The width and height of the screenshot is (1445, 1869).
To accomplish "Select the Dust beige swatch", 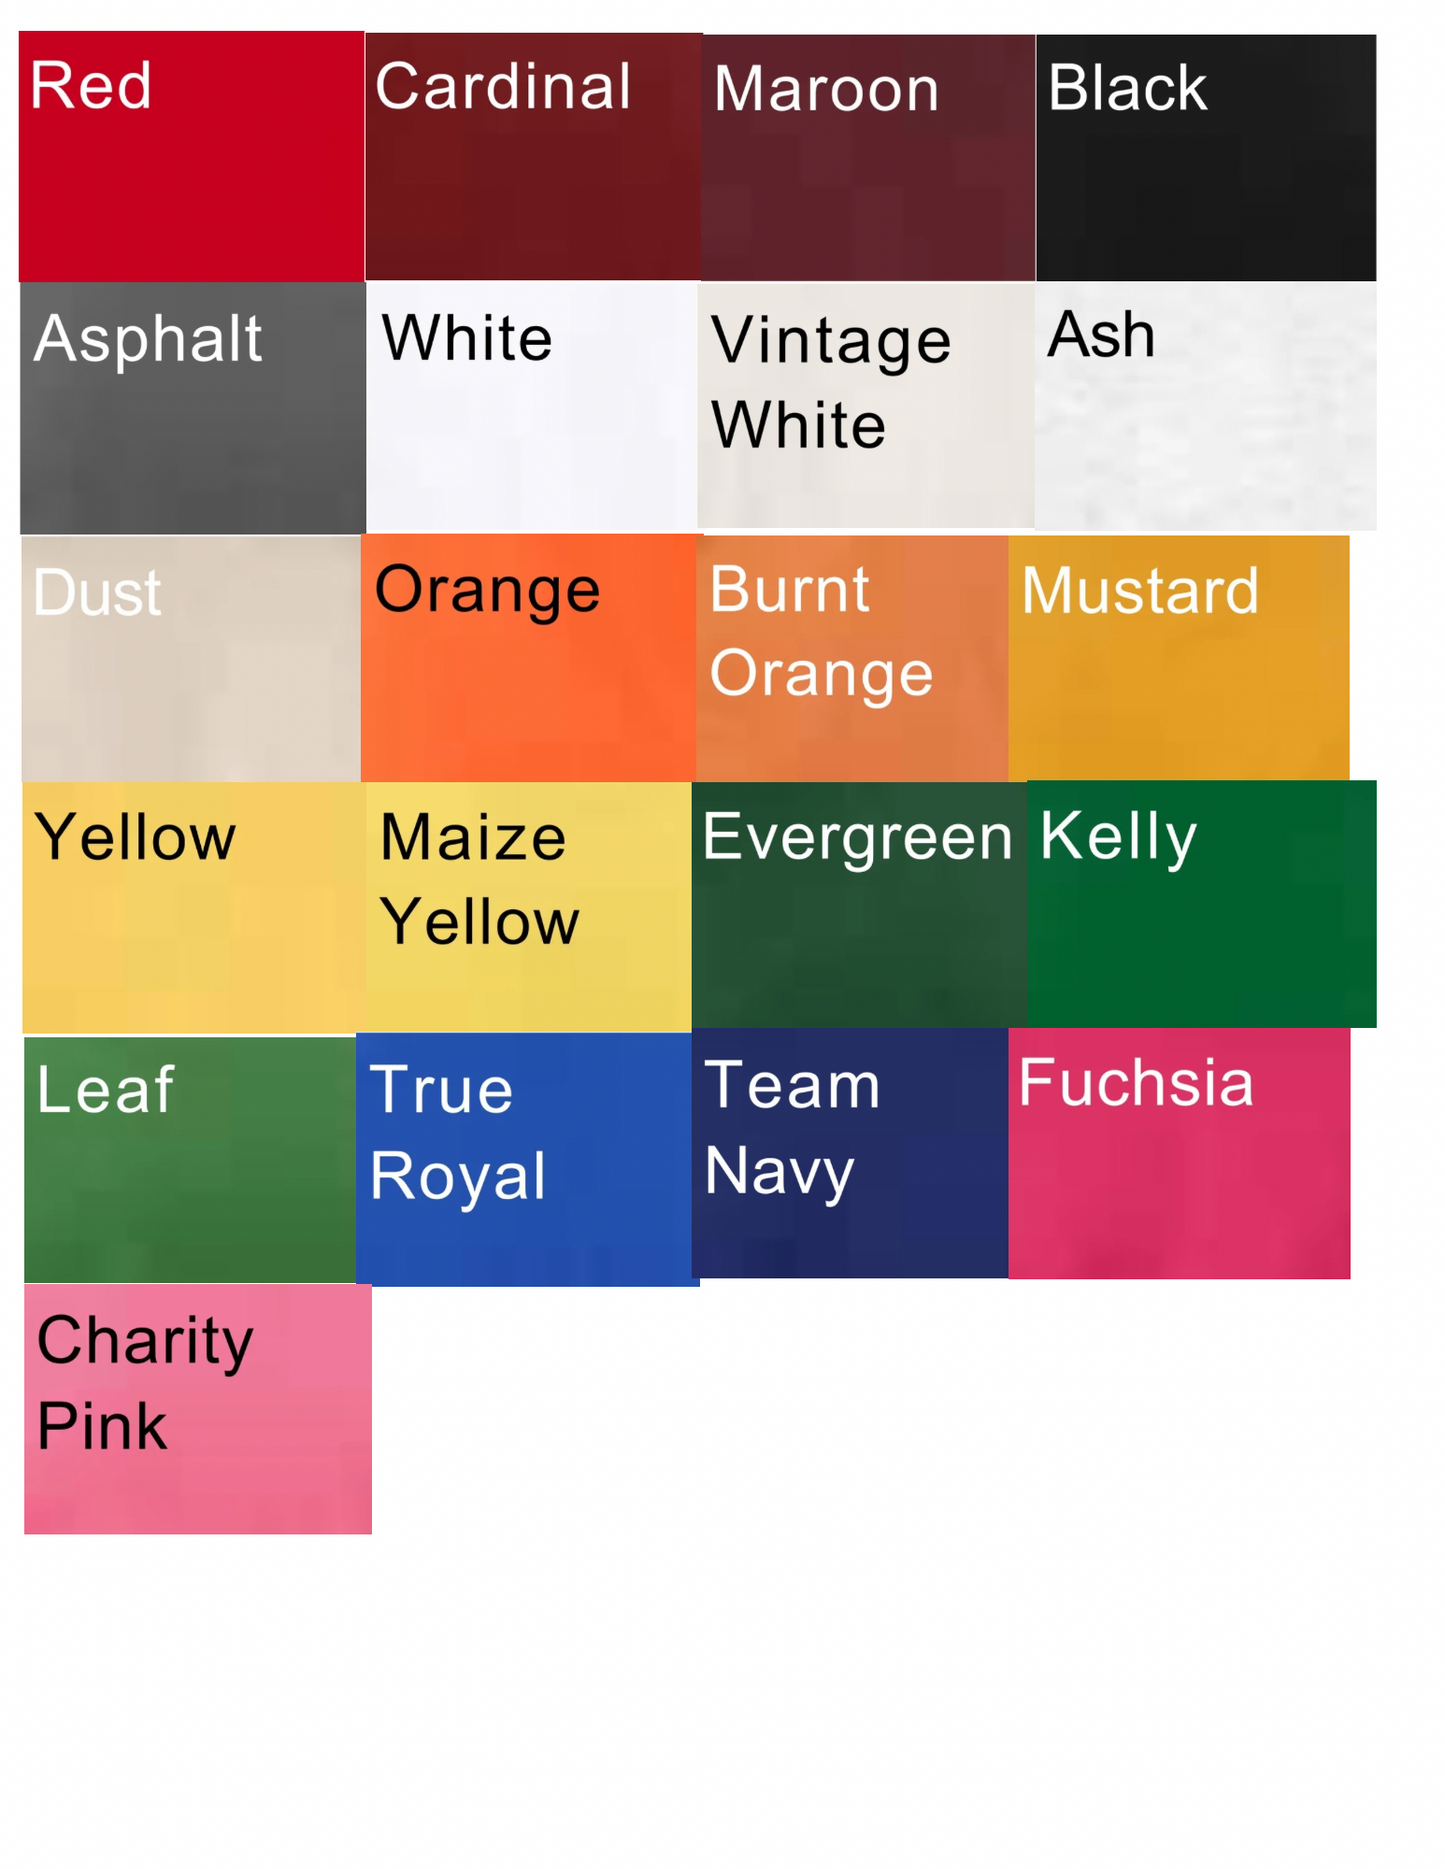I will pos(191,658).
